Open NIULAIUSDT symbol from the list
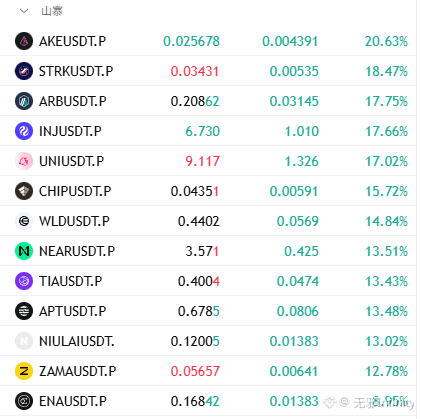This screenshot has height=419, width=422. click(77, 341)
